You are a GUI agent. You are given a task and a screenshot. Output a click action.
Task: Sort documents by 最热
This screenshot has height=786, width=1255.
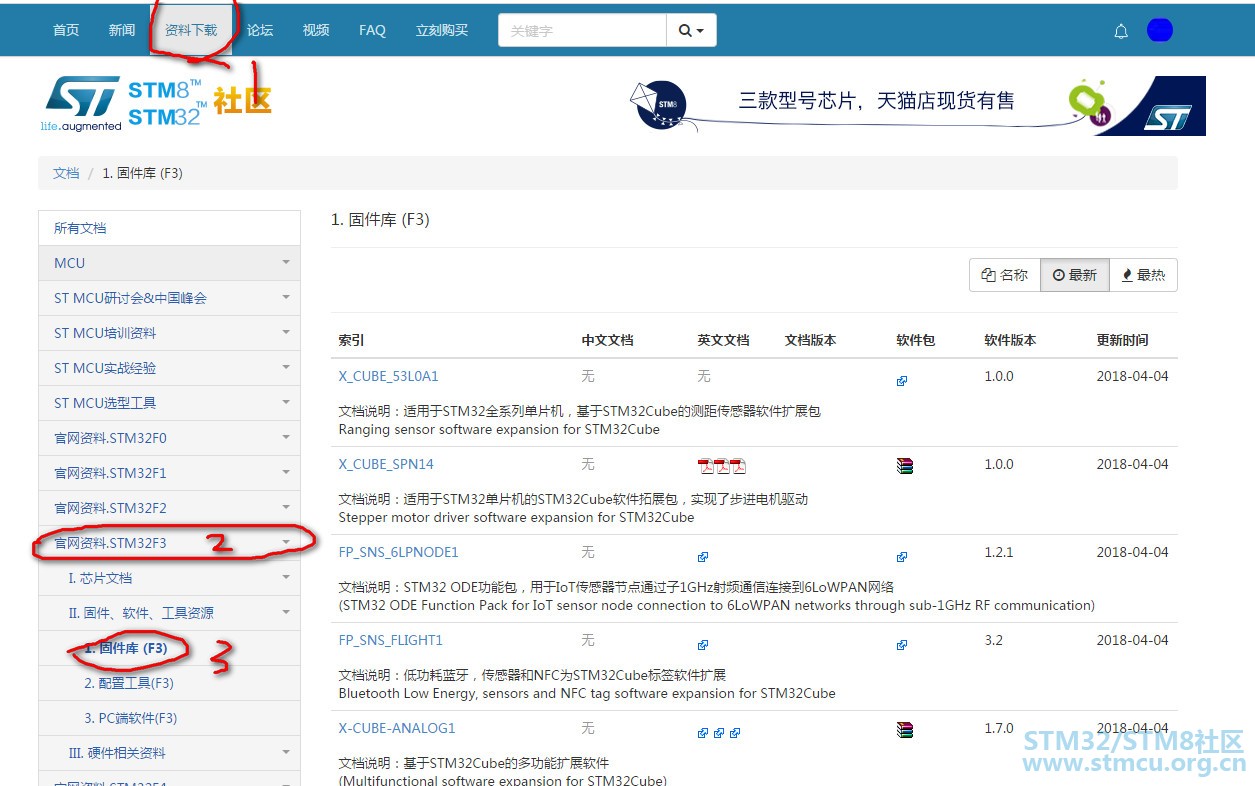(x=1143, y=275)
